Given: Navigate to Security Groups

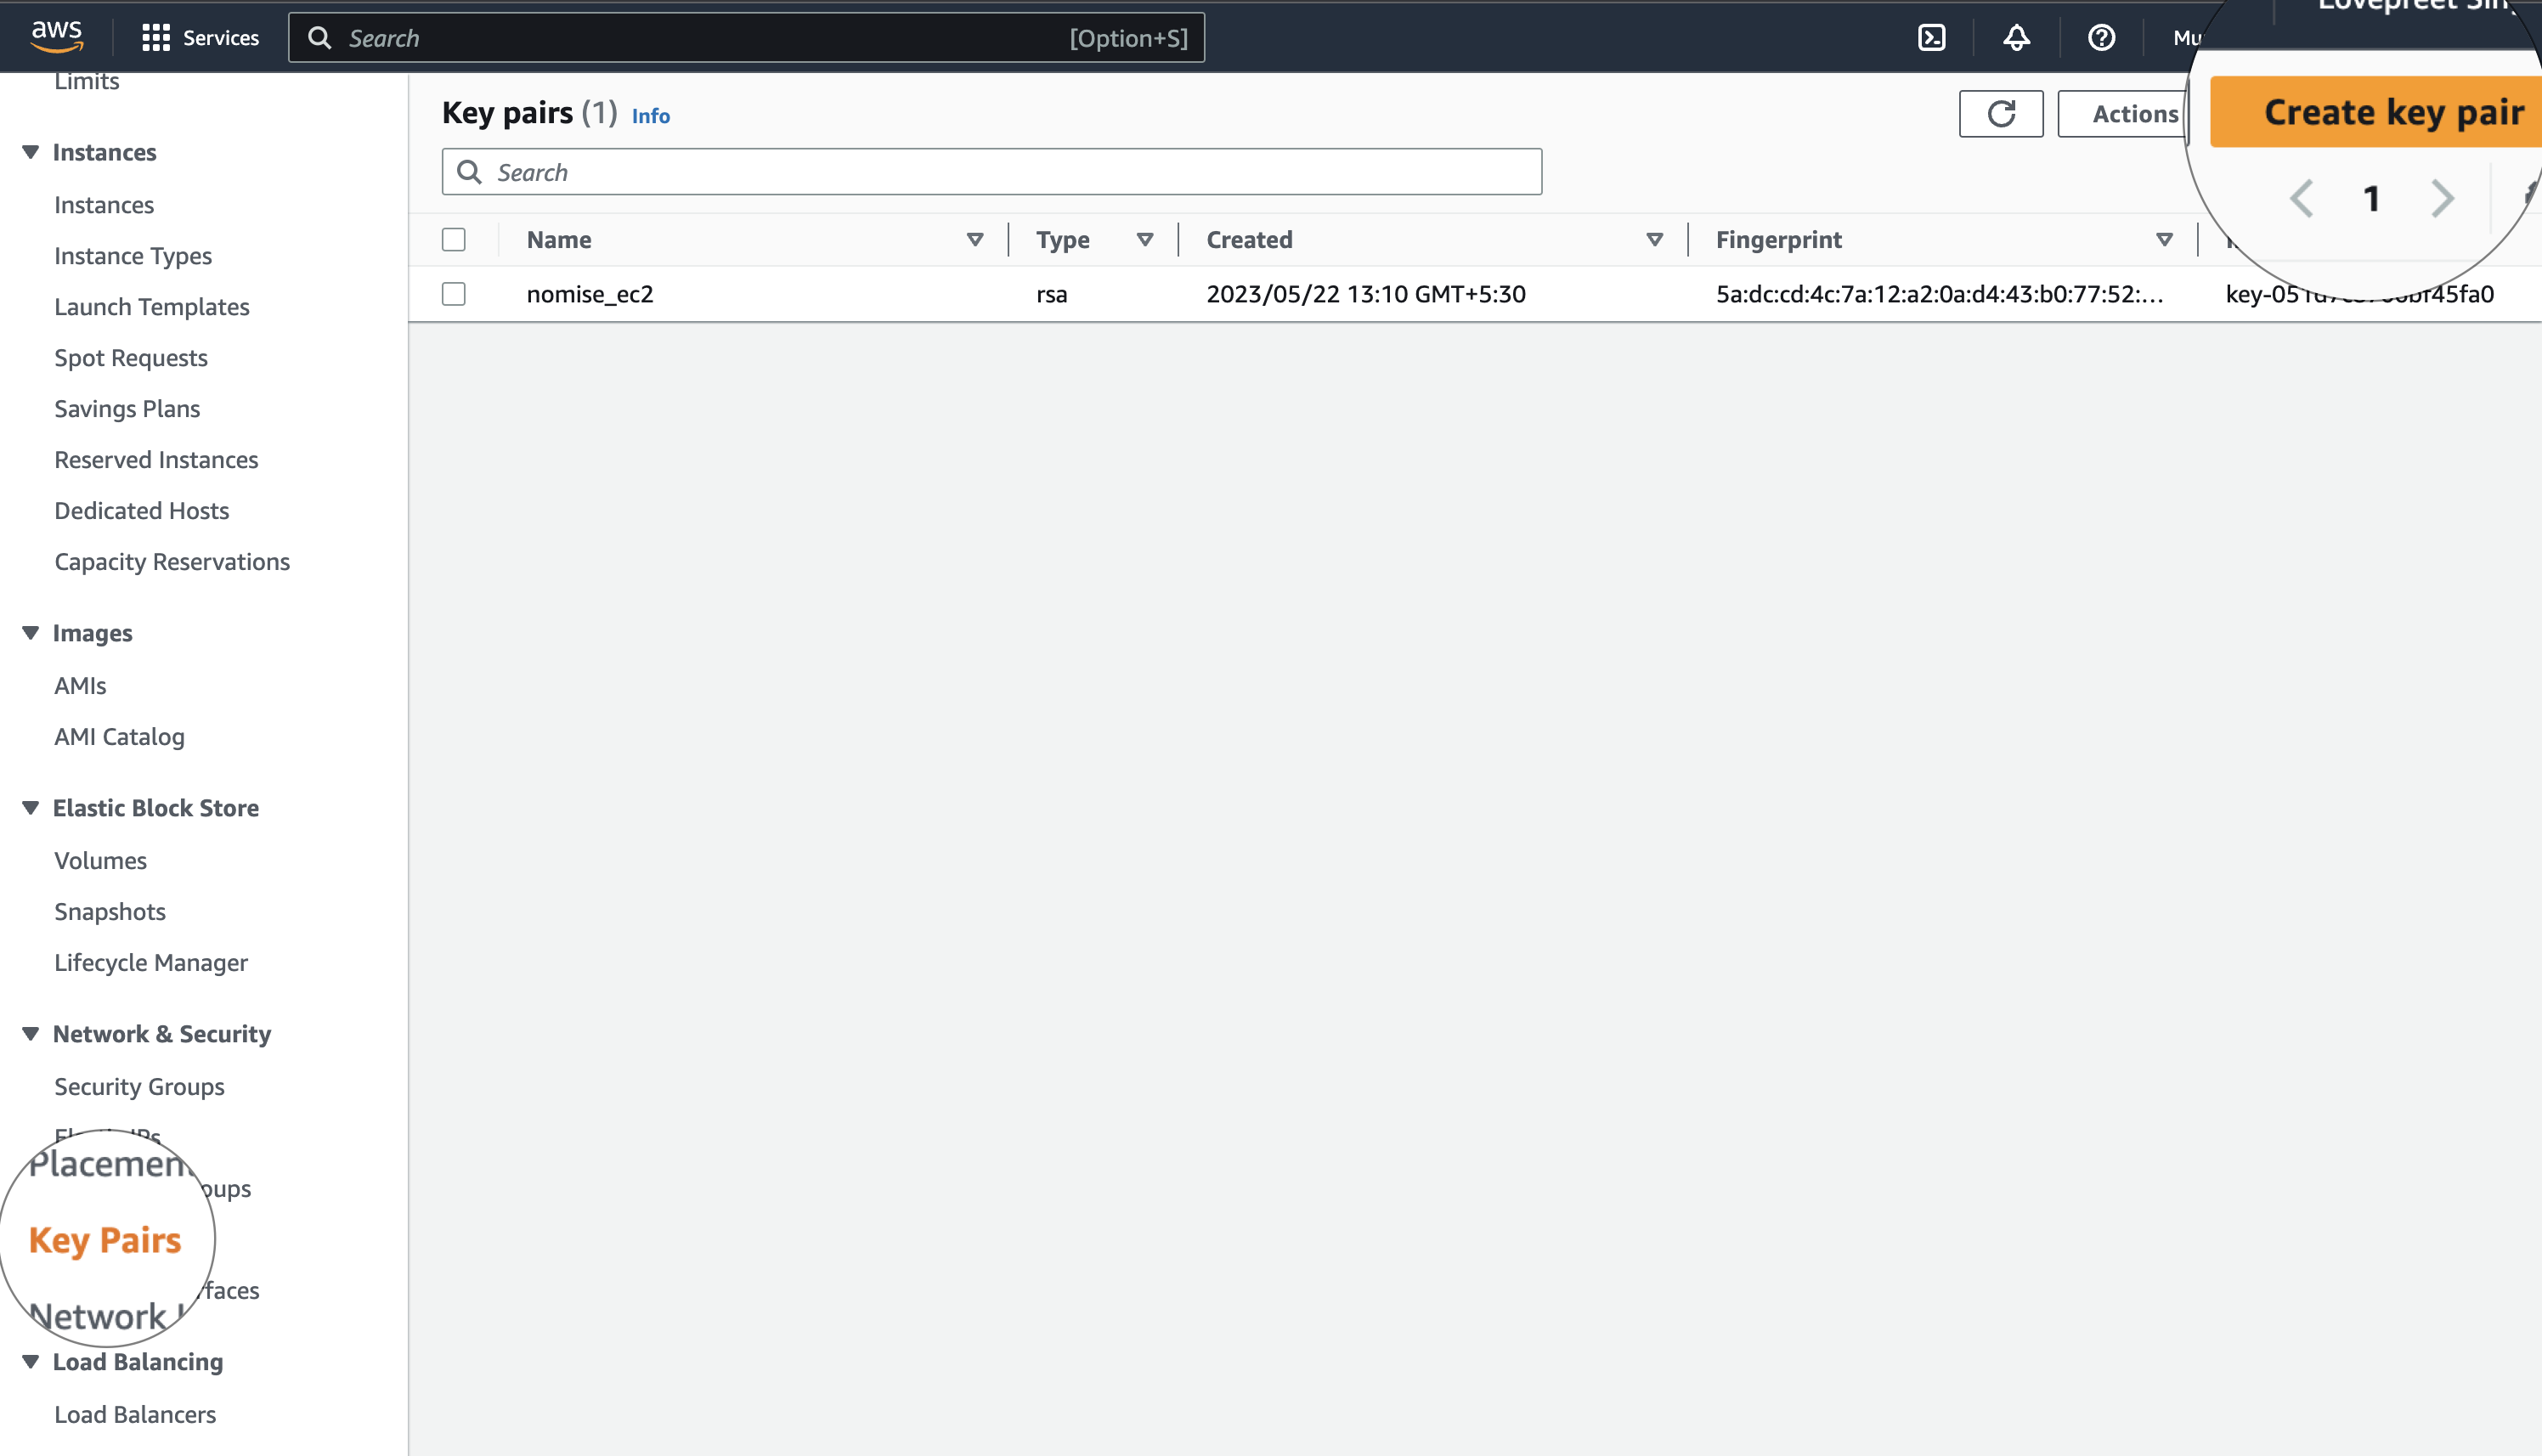Looking at the screenshot, I should tap(139, 1086).
